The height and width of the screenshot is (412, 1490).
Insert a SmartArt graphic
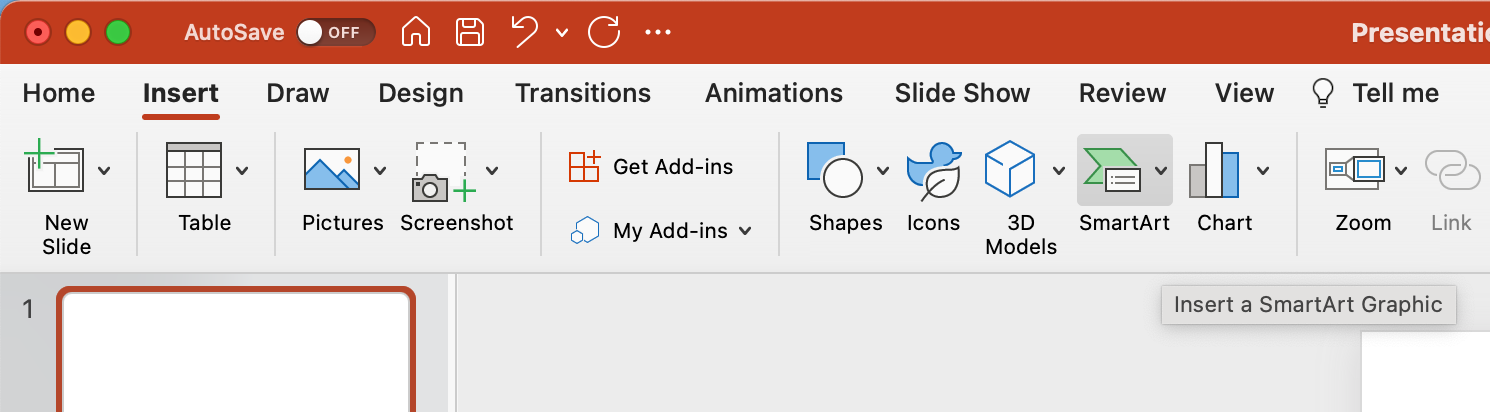point(1110,172)
